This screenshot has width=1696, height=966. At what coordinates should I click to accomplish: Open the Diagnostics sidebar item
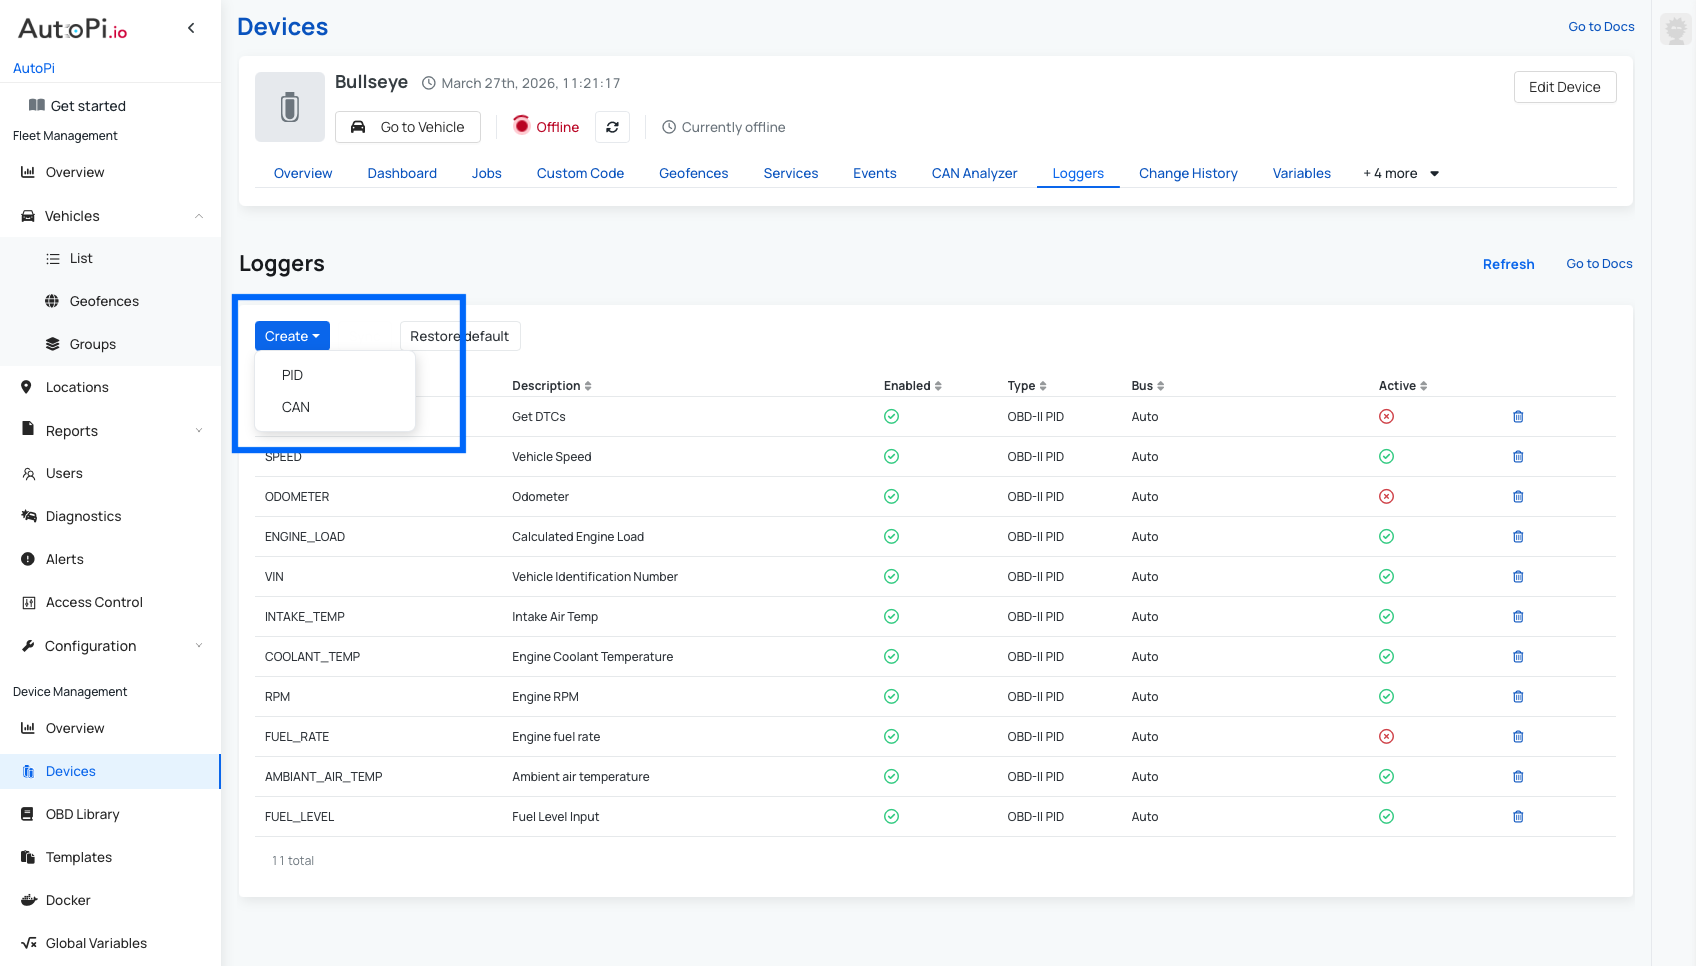coord(83,516)
